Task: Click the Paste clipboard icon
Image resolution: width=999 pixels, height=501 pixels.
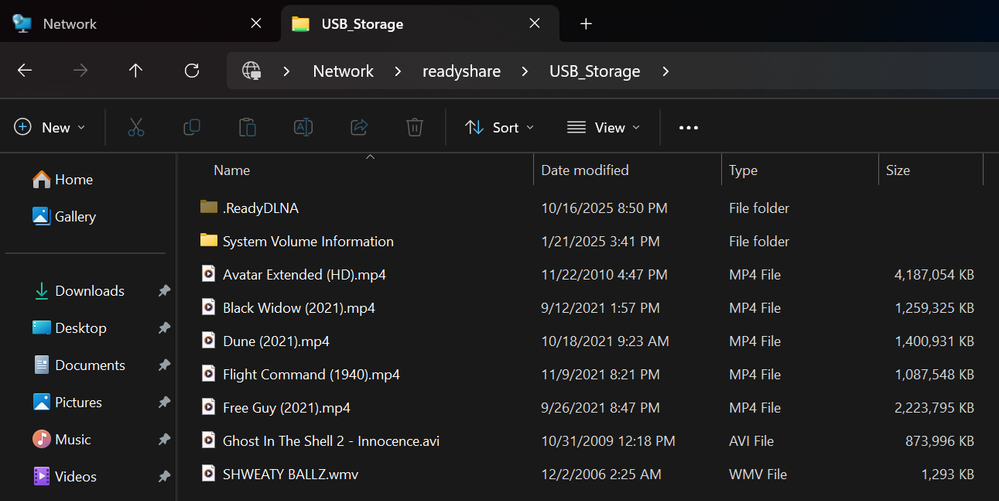Action: [x=247, y=127]
